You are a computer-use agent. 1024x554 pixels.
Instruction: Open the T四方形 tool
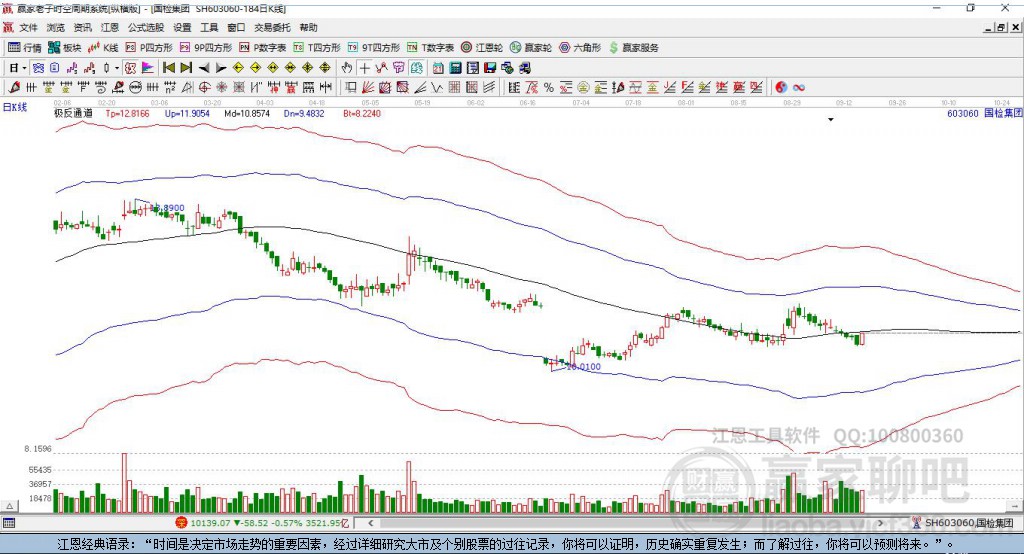317,48
